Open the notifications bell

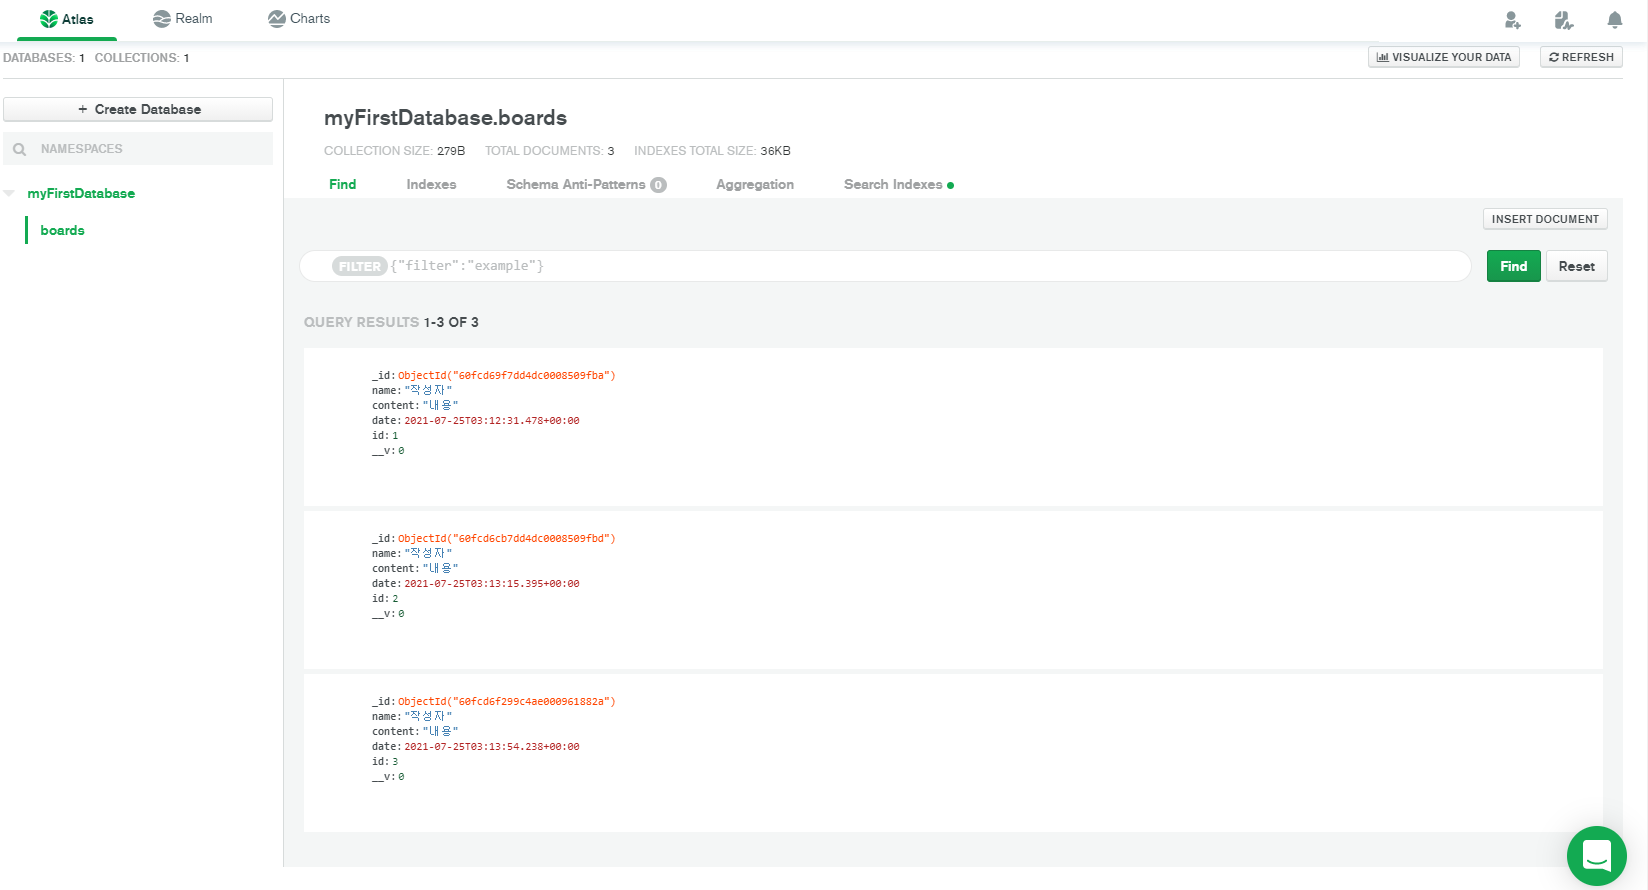pyautogui.click(x=1614, y=20)
